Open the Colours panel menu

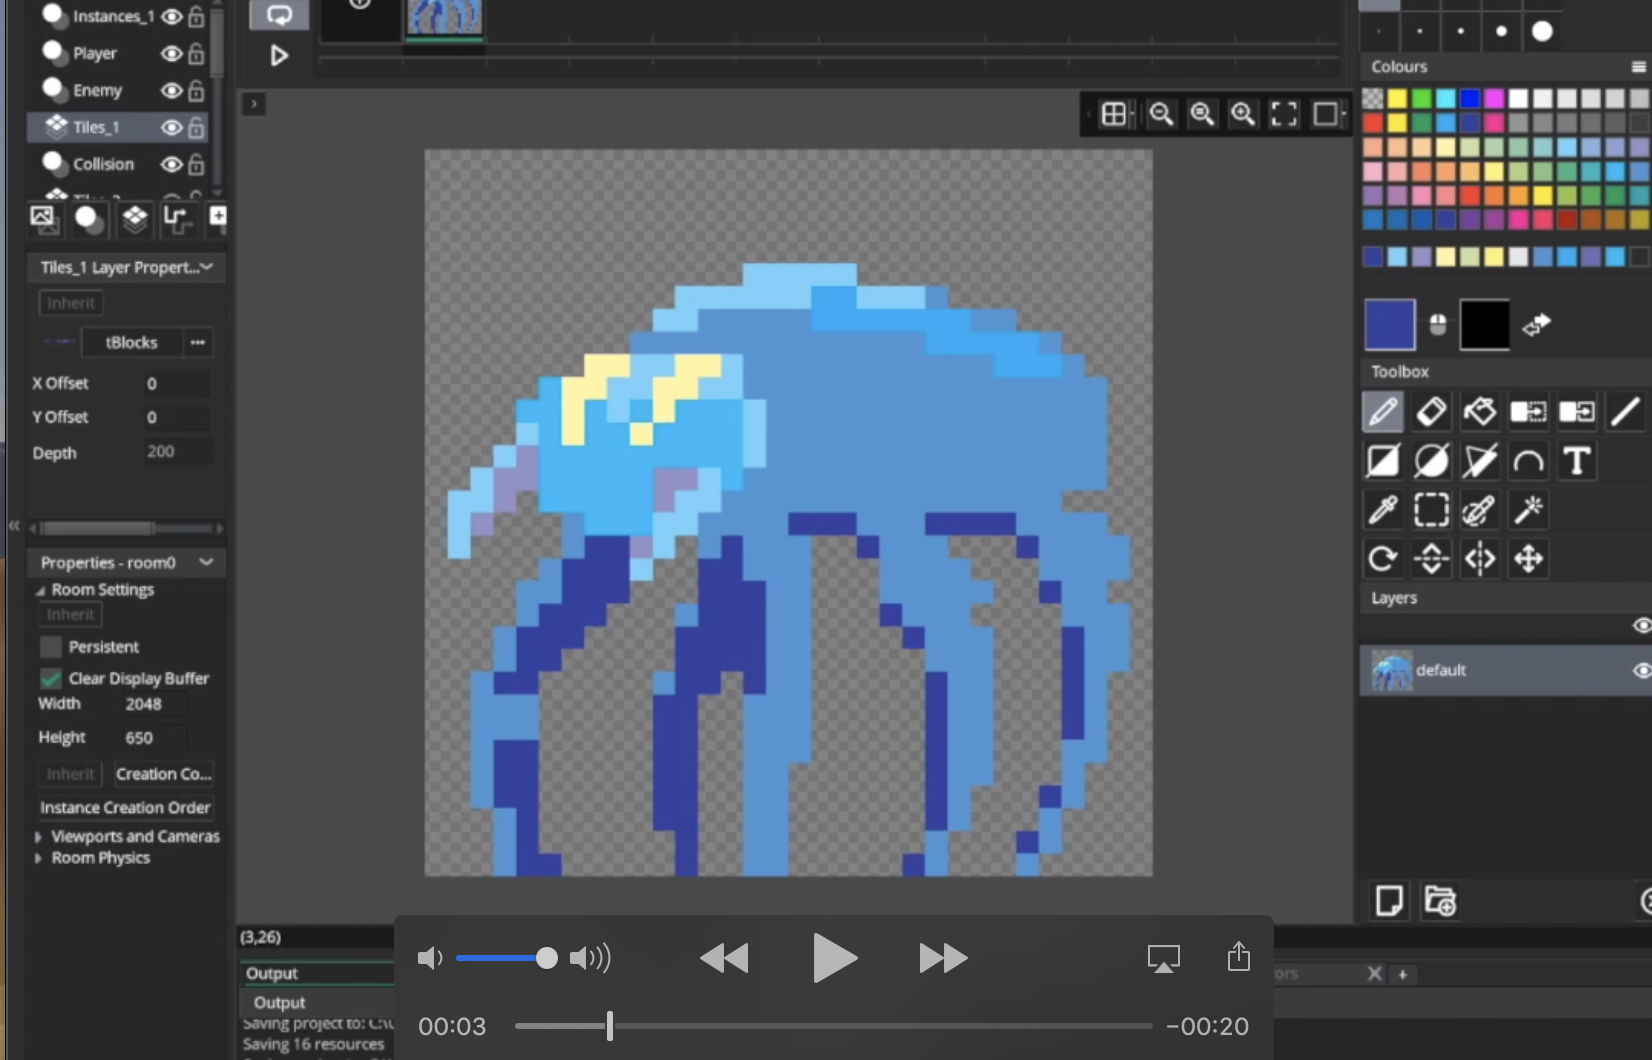[1638, 67]
